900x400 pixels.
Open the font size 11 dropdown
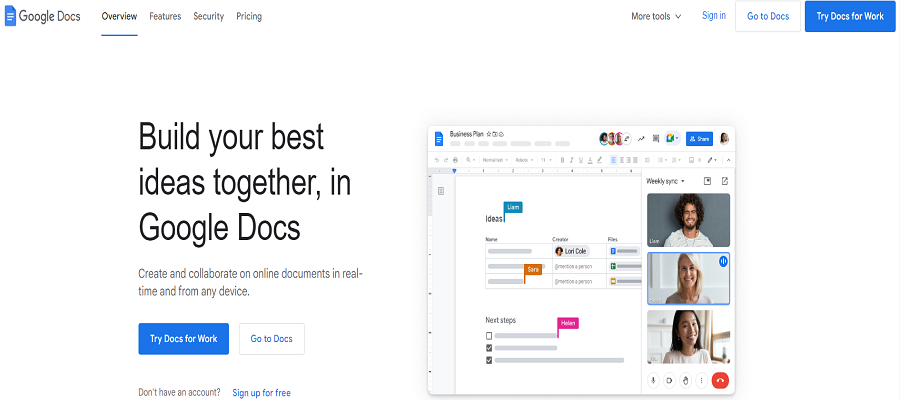(x=546, y=160)
